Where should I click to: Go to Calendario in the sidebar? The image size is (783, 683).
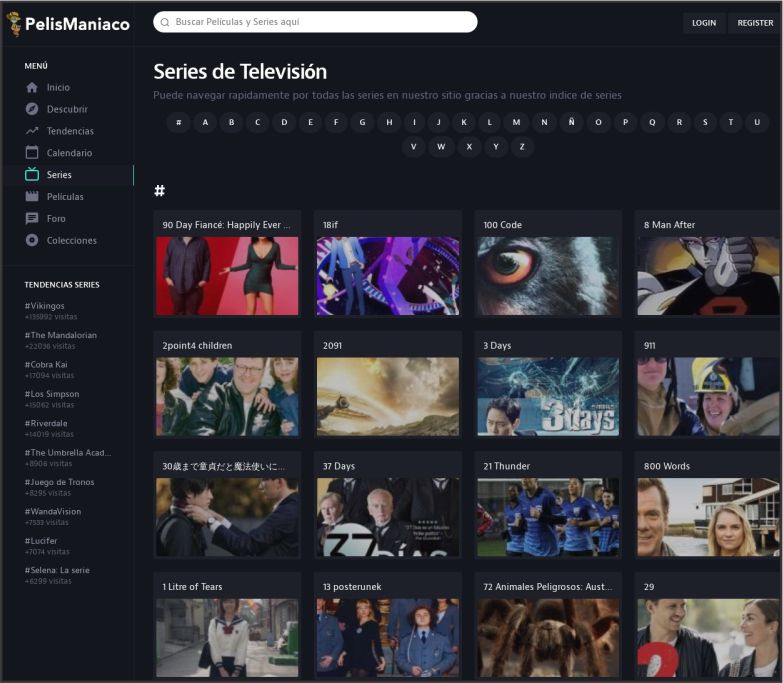pyautogui.click(x=69, y=153)
